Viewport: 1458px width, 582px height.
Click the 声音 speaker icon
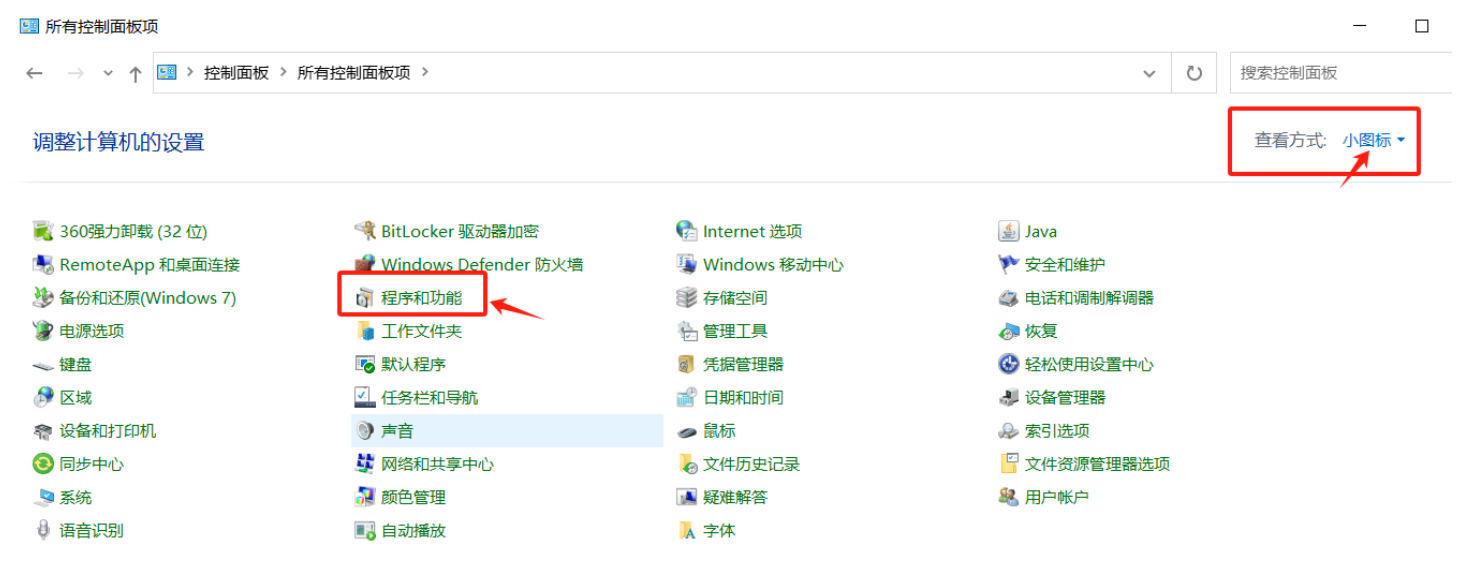pos(365,431)
